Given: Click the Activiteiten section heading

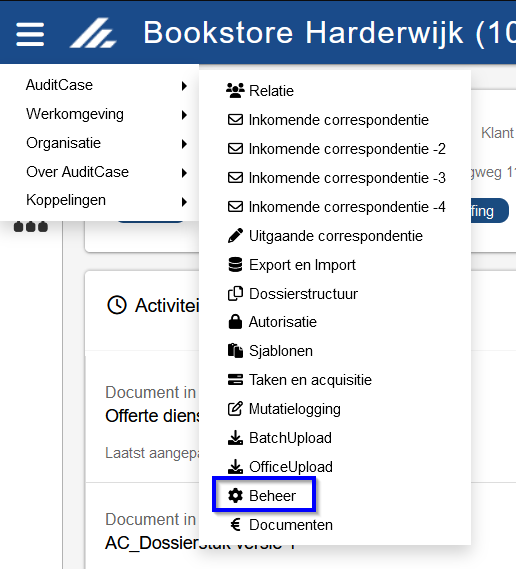Looking at the screenshot, I should pos(167,305).
